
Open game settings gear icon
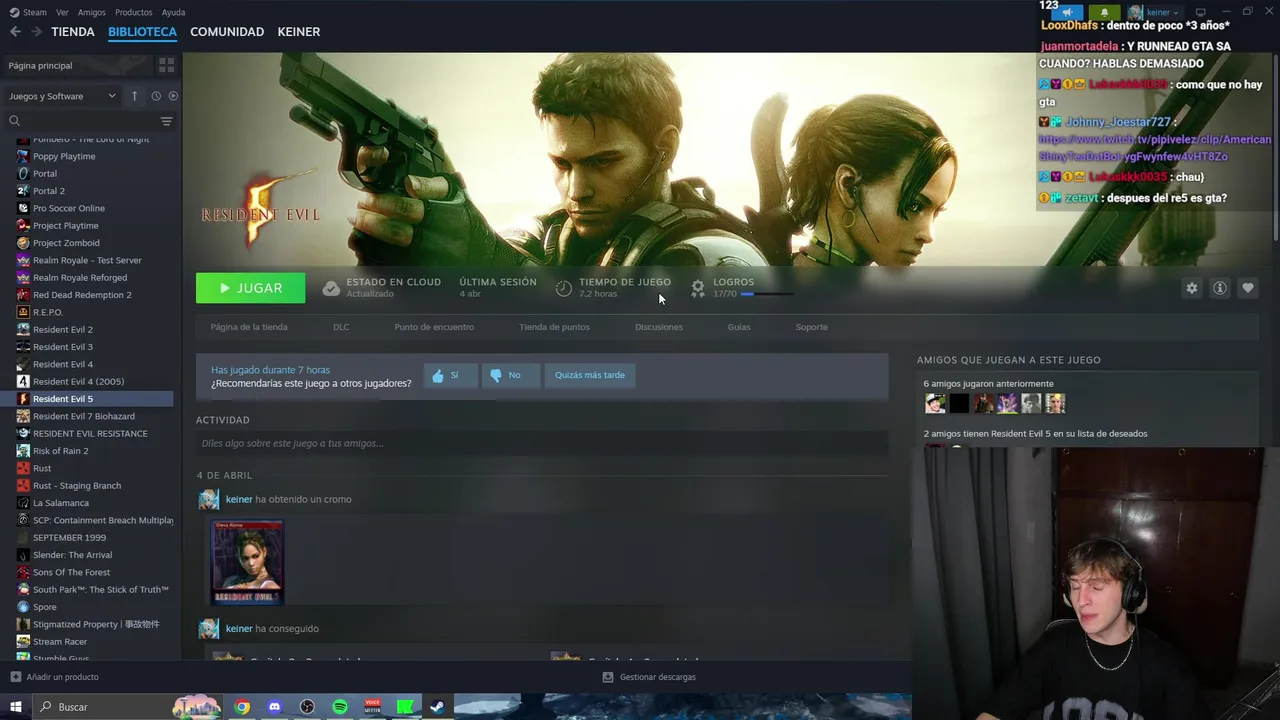tap(1191, 288)
